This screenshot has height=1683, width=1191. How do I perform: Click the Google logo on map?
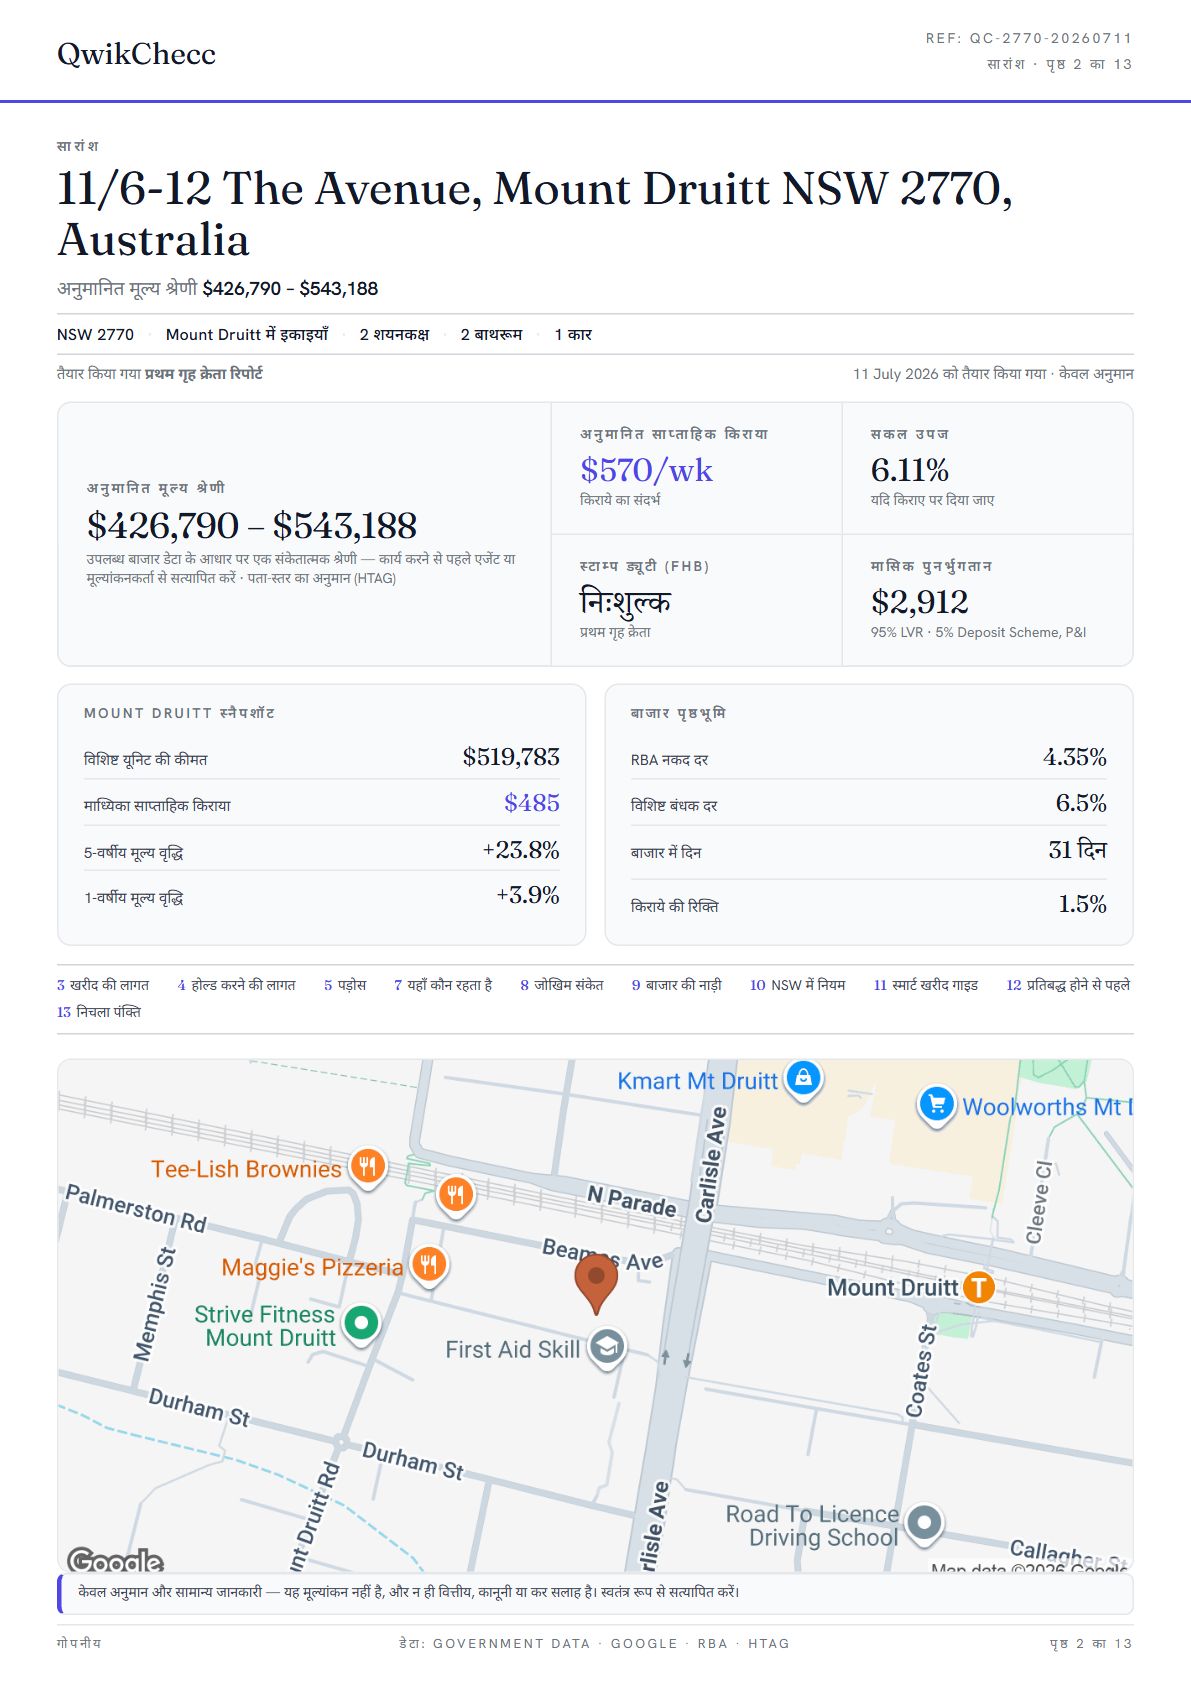click(x=114, y=1559)
